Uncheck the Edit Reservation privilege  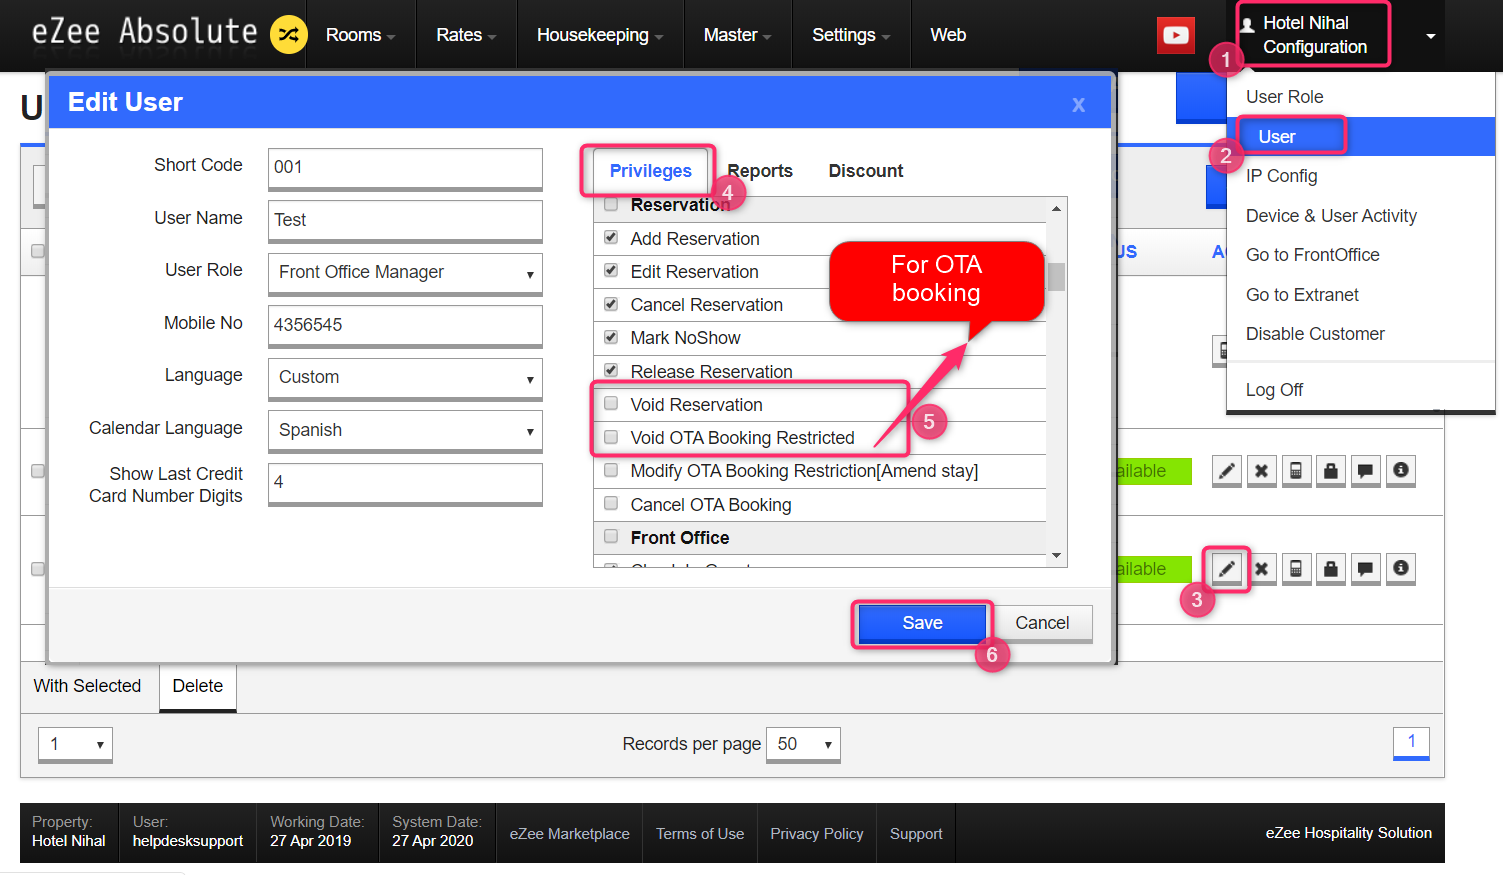[611, 271]
